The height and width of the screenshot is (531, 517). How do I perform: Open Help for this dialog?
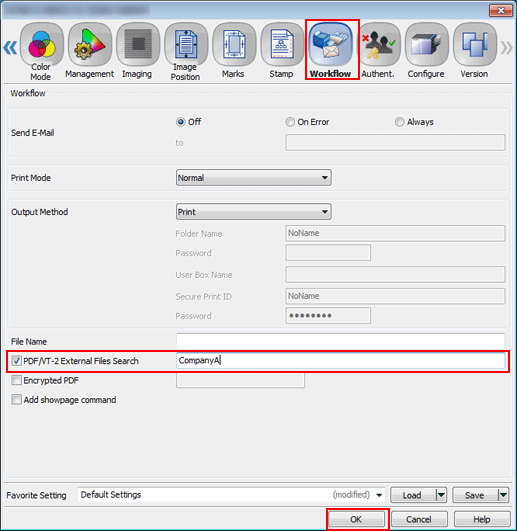[x=482, y=519]
